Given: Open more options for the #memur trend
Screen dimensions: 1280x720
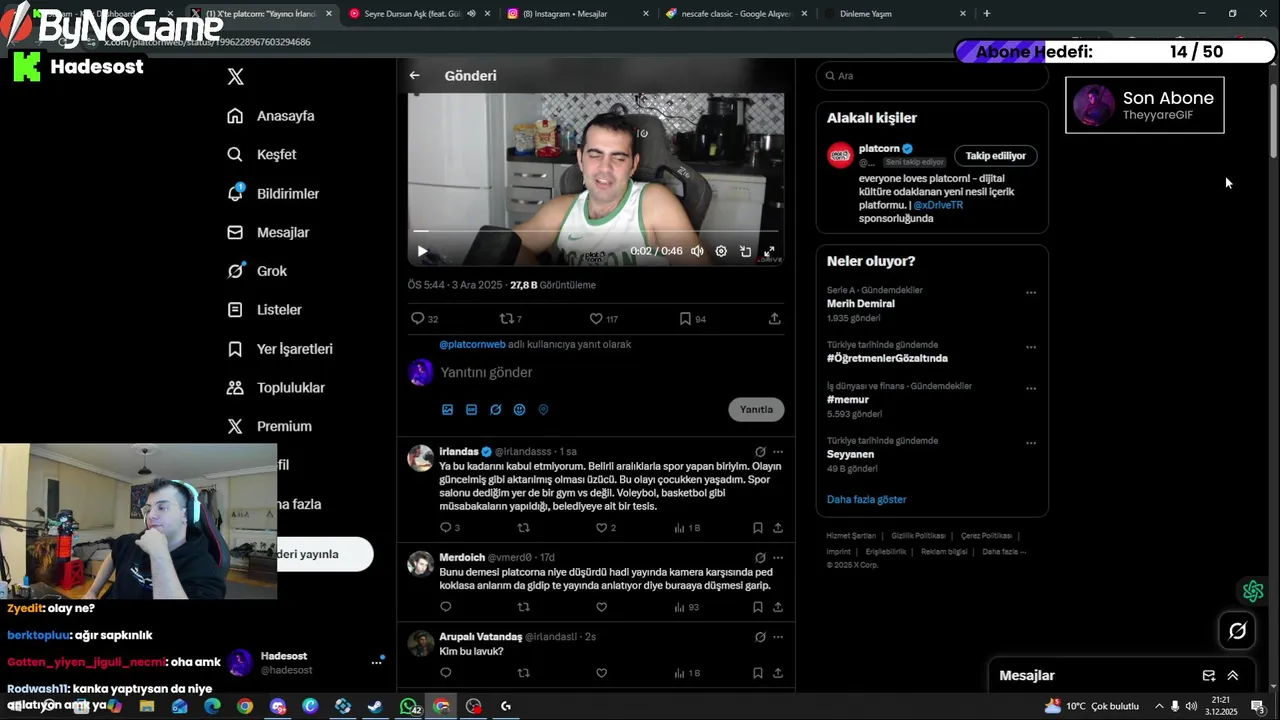Looking at the screenshot, I should (1031, 389).
